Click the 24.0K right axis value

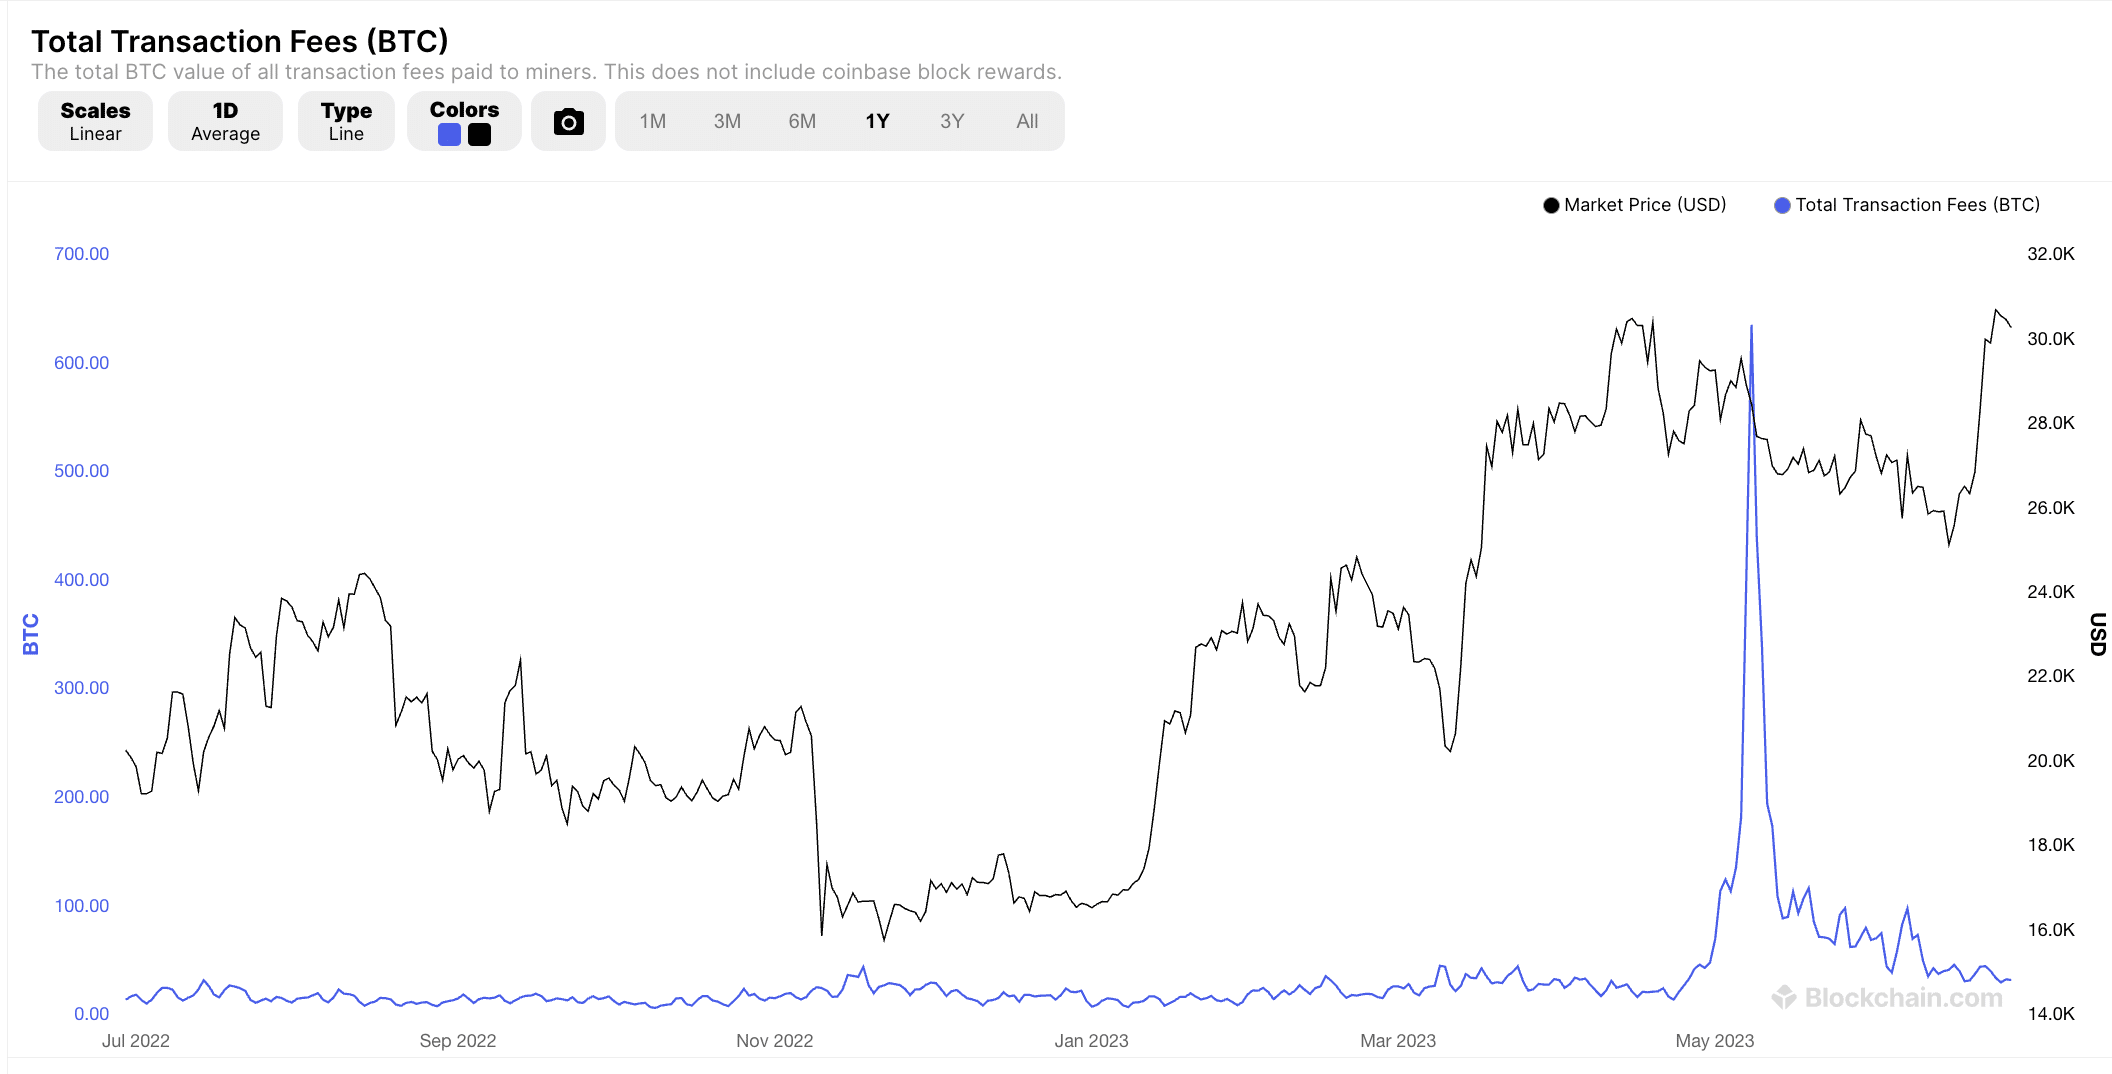2051,592
